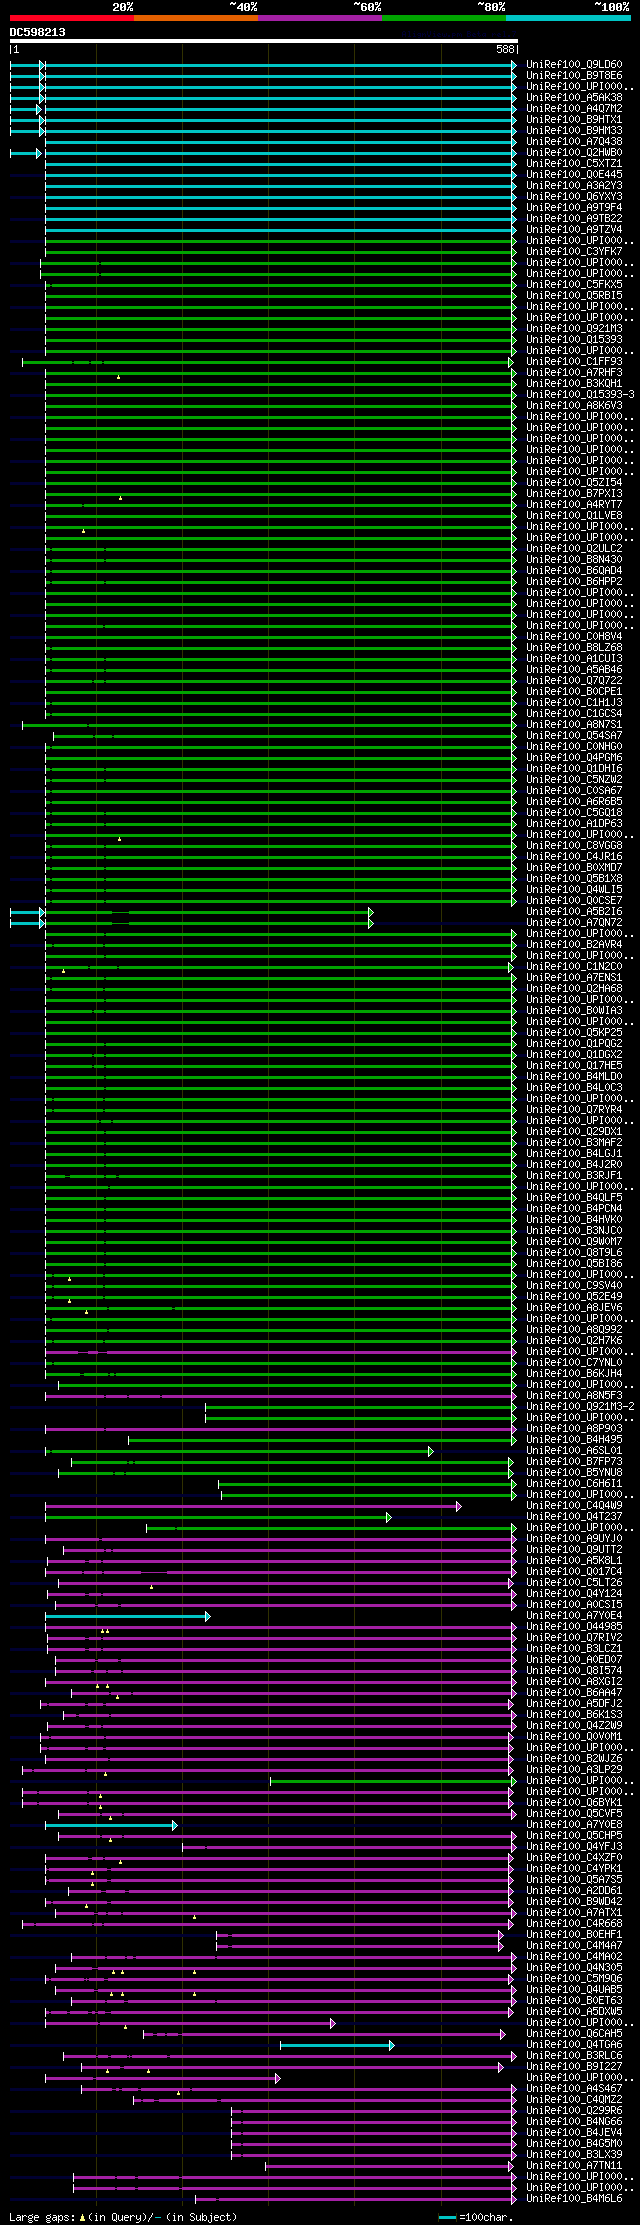This screenshot has height=2225, width=640.
Task: Select hit label UniRef100_Q921M3
Action: pyautogui.click(x=574, y=329)
